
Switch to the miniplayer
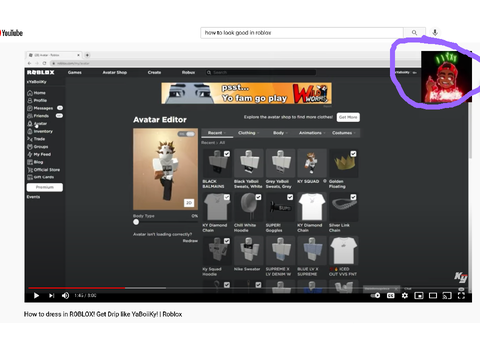pos(419,296)
